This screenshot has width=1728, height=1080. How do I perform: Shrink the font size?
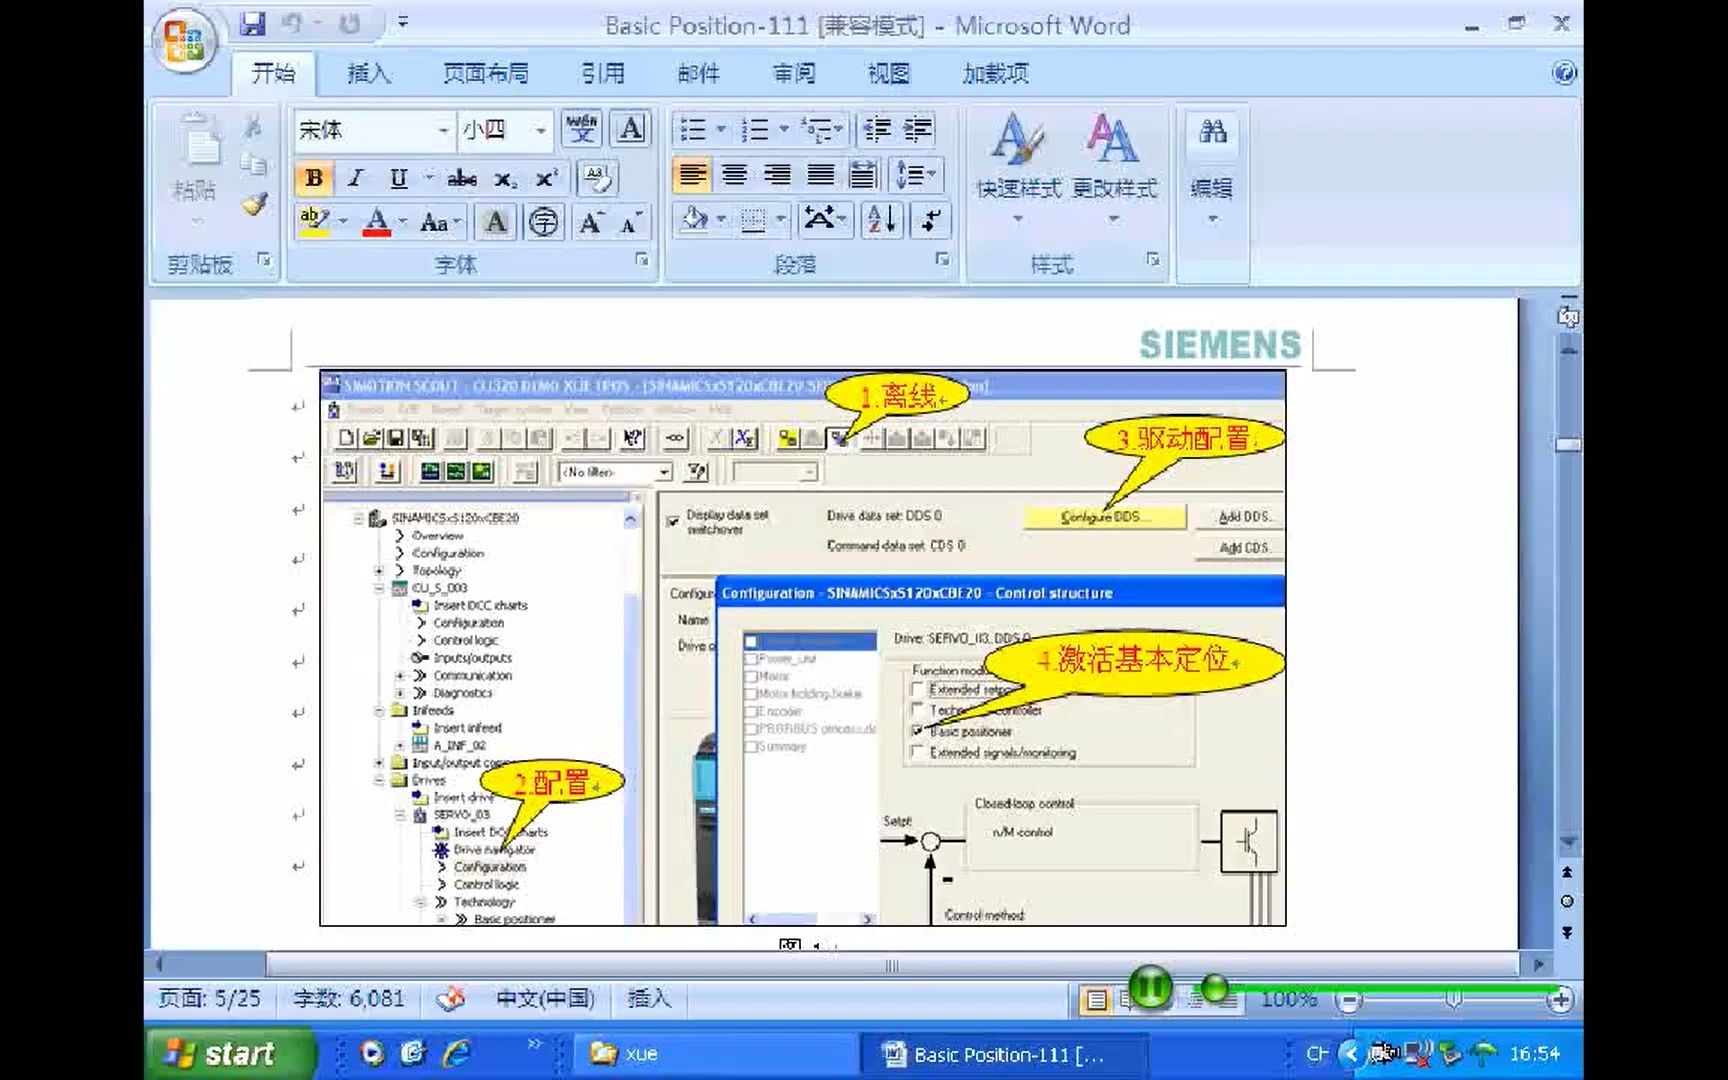click(630, 222)
